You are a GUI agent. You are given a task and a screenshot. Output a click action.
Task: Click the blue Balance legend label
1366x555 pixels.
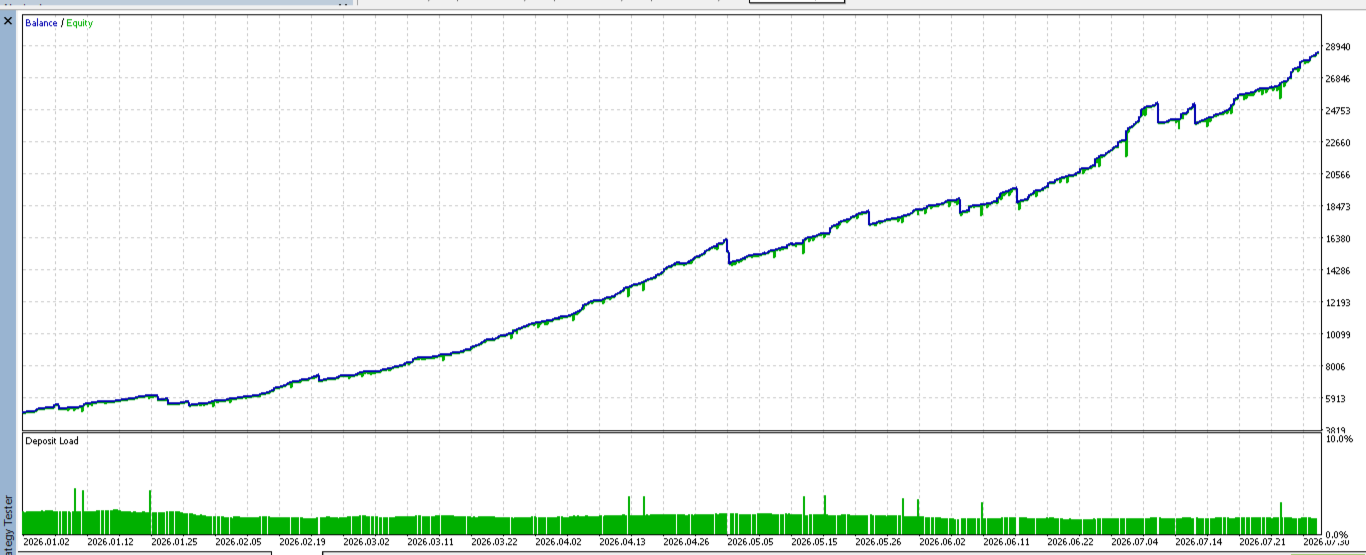41,22
